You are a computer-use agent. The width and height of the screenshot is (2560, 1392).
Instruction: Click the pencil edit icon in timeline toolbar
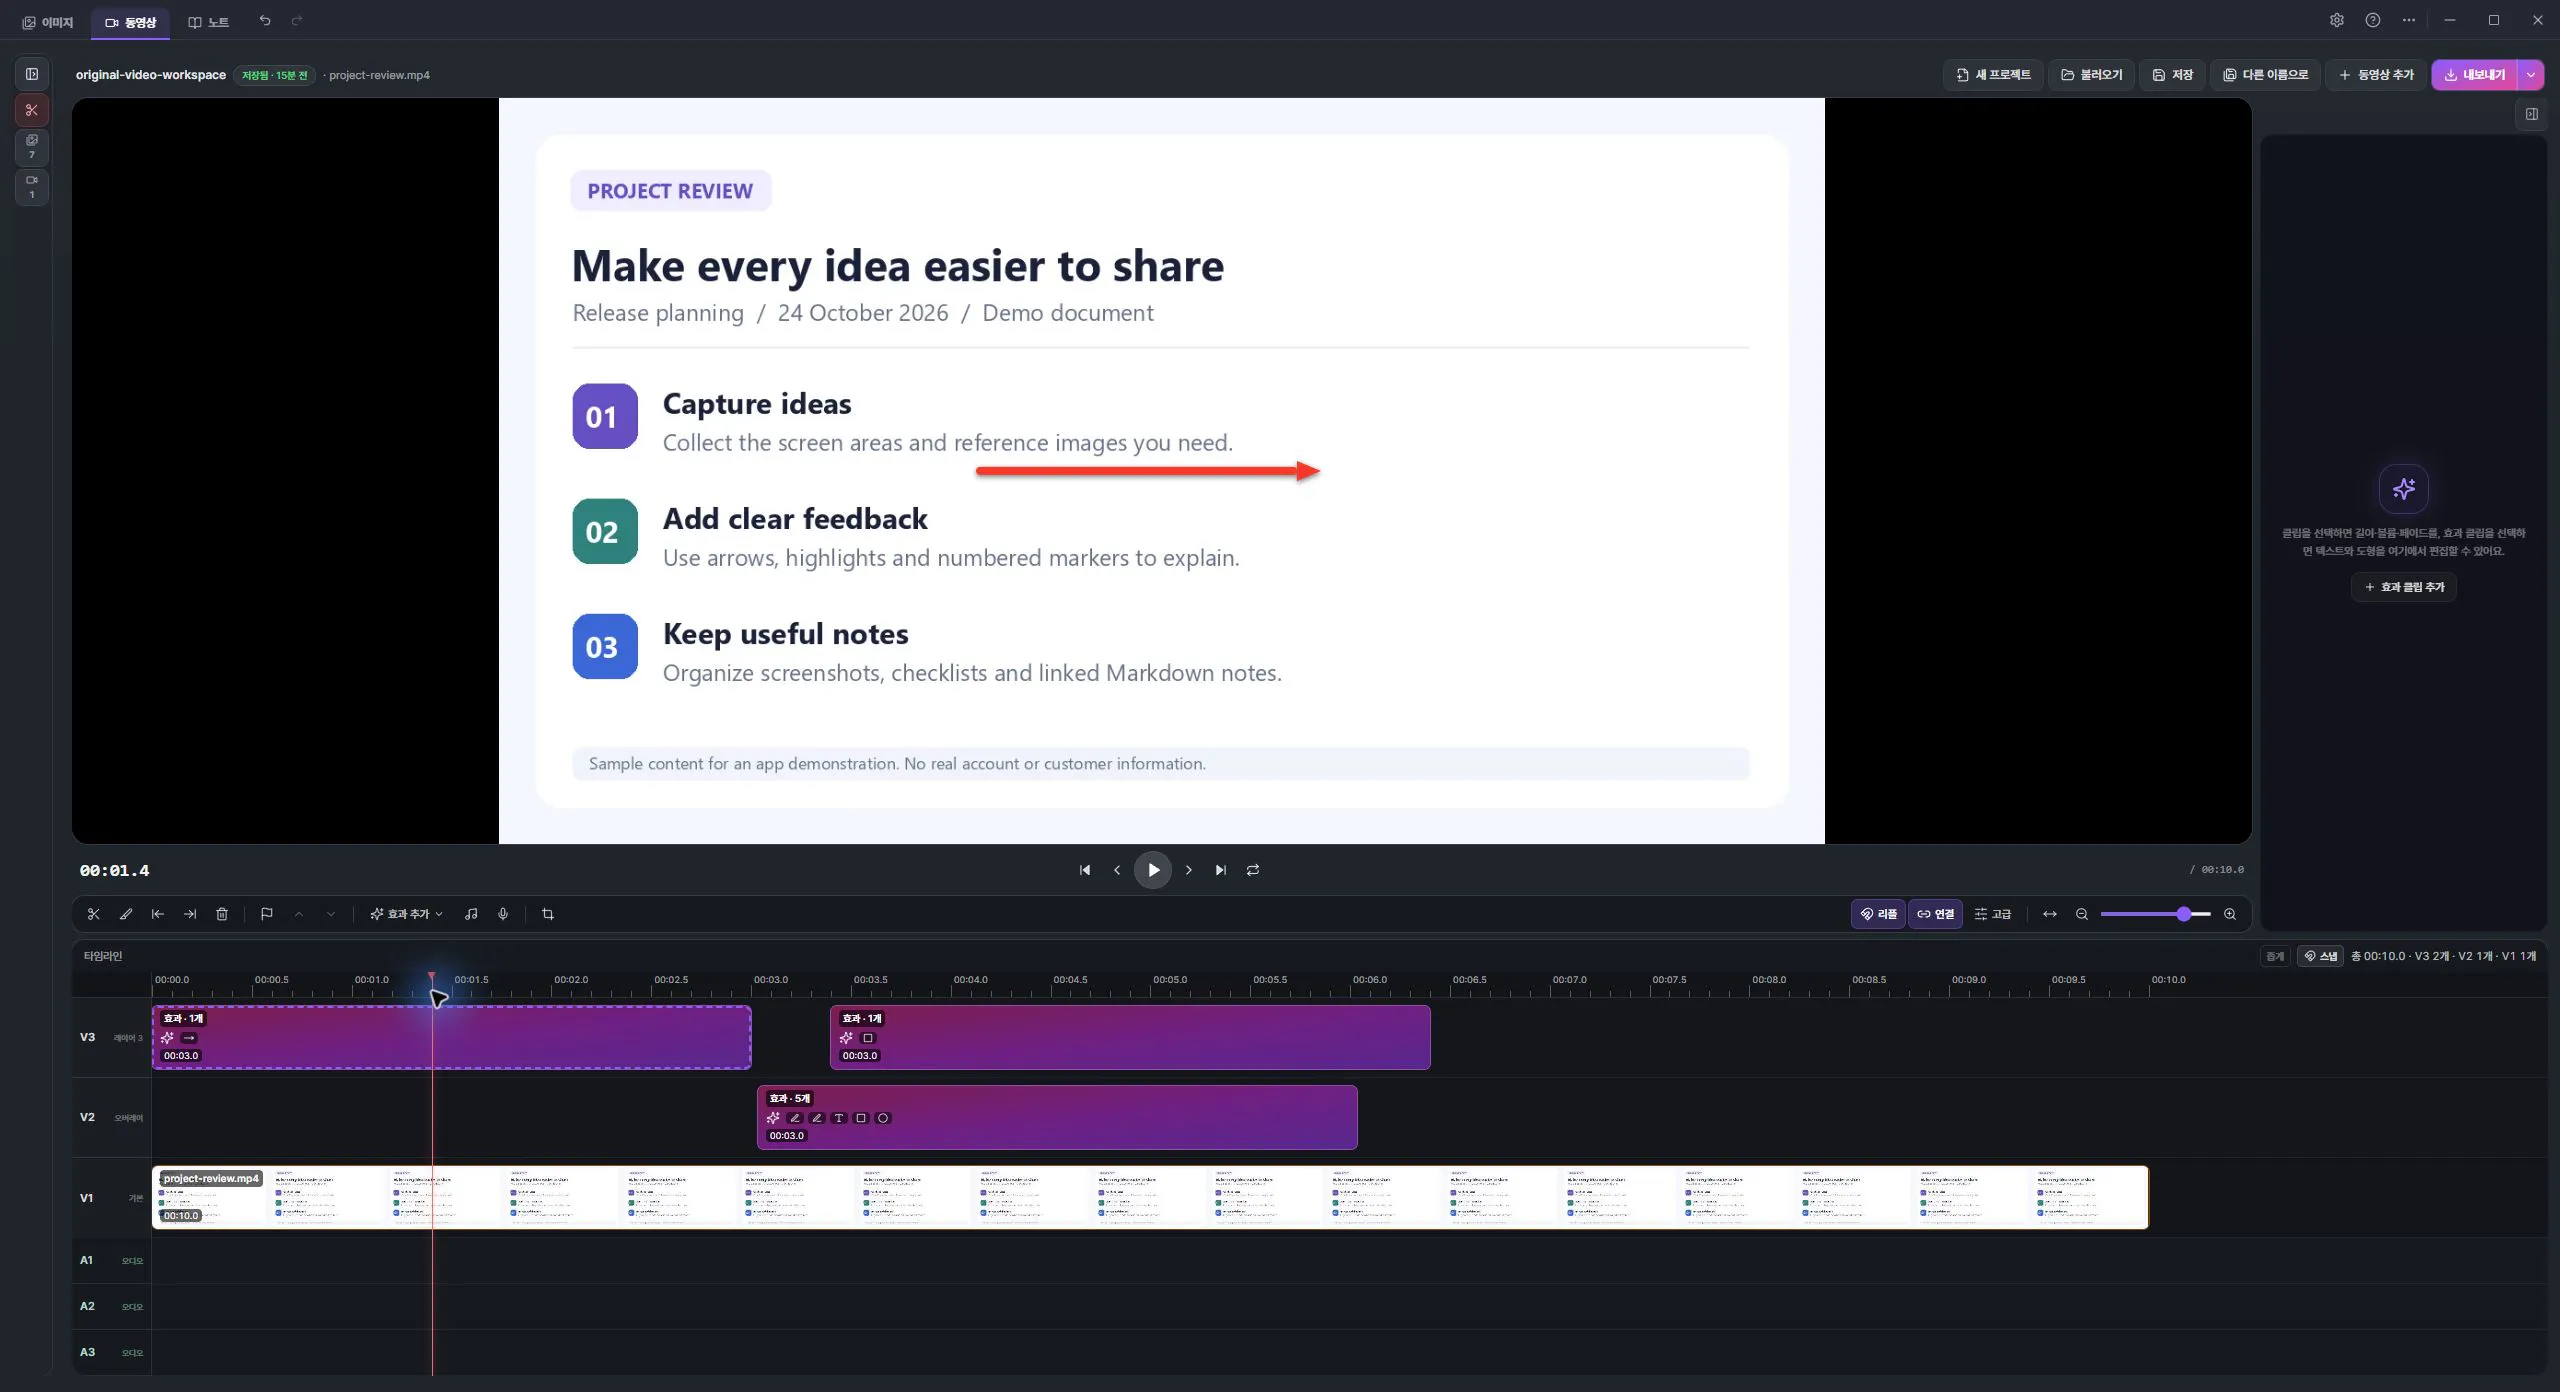click(x=126, y=914)
